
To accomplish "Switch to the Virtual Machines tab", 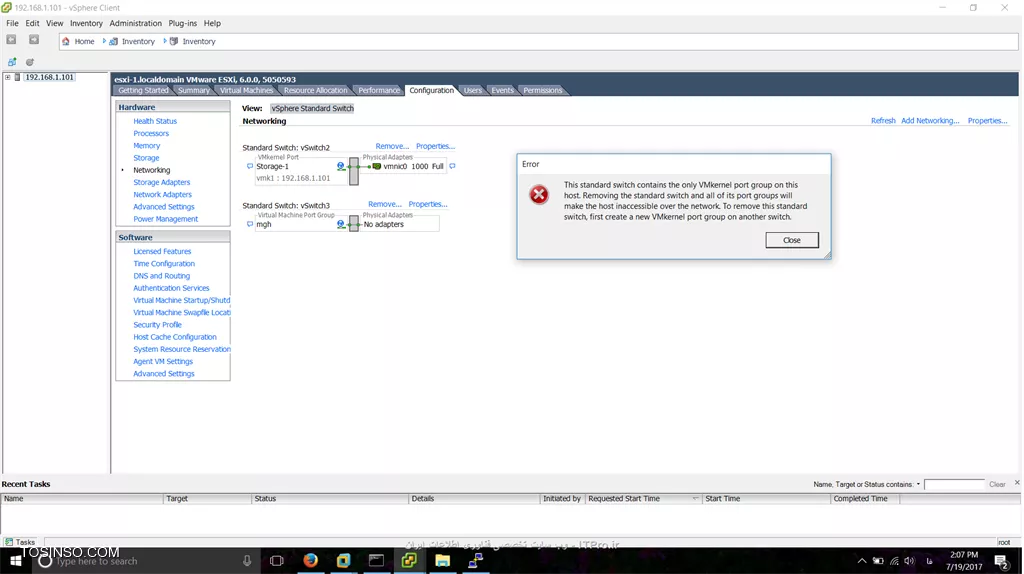I will (x=246, y=90).
